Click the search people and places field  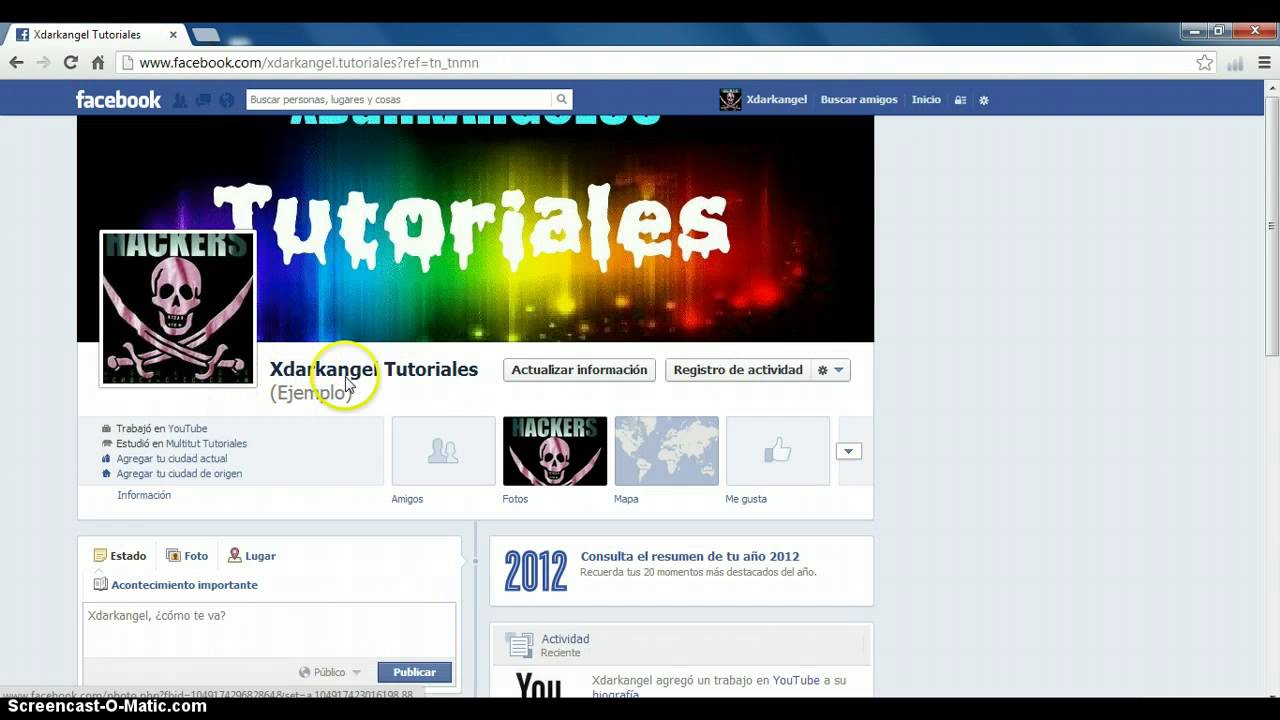(399, 99)
